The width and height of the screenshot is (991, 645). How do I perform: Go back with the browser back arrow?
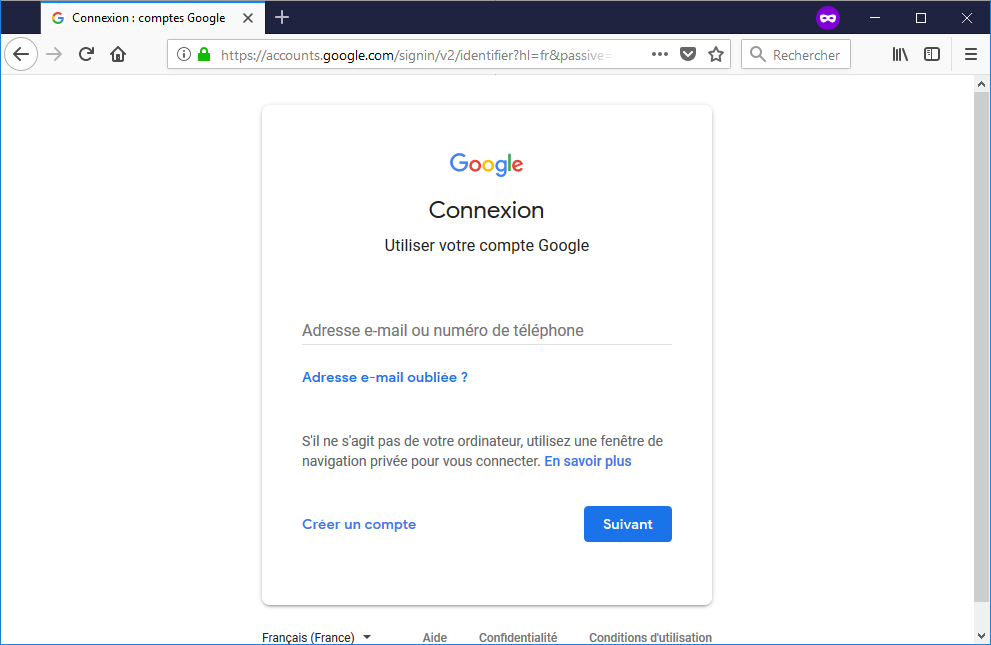[x=21, y=54]
